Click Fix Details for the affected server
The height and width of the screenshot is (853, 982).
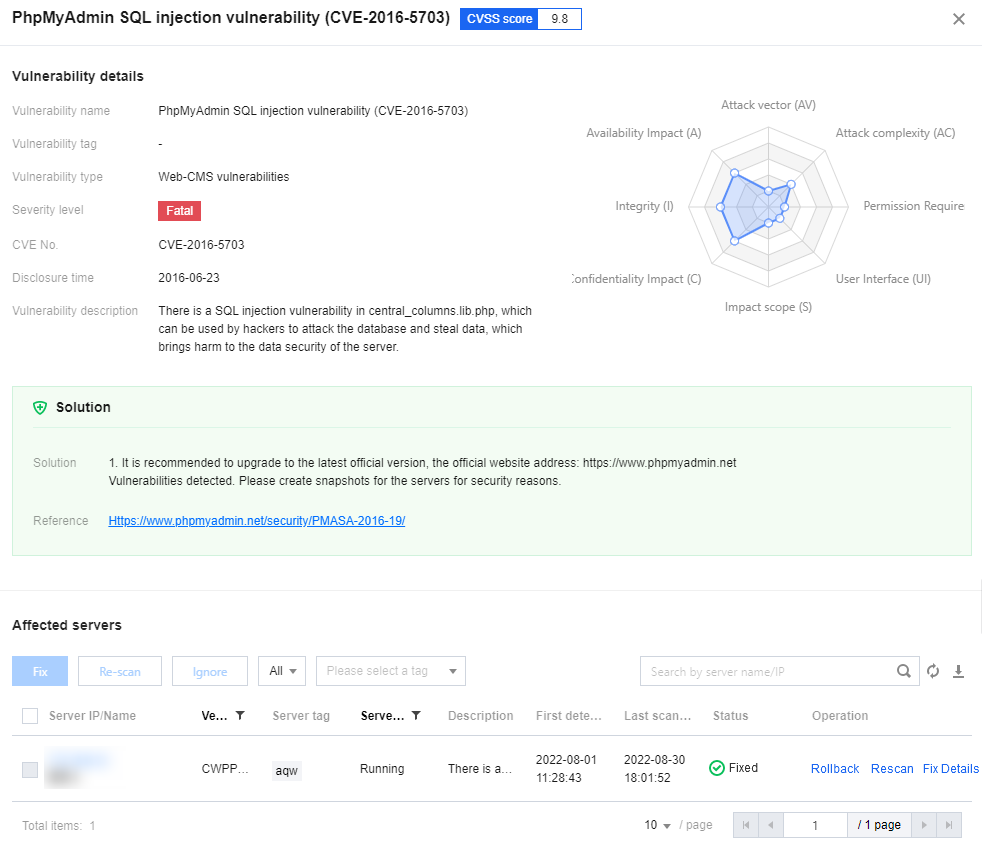(951, 768)
